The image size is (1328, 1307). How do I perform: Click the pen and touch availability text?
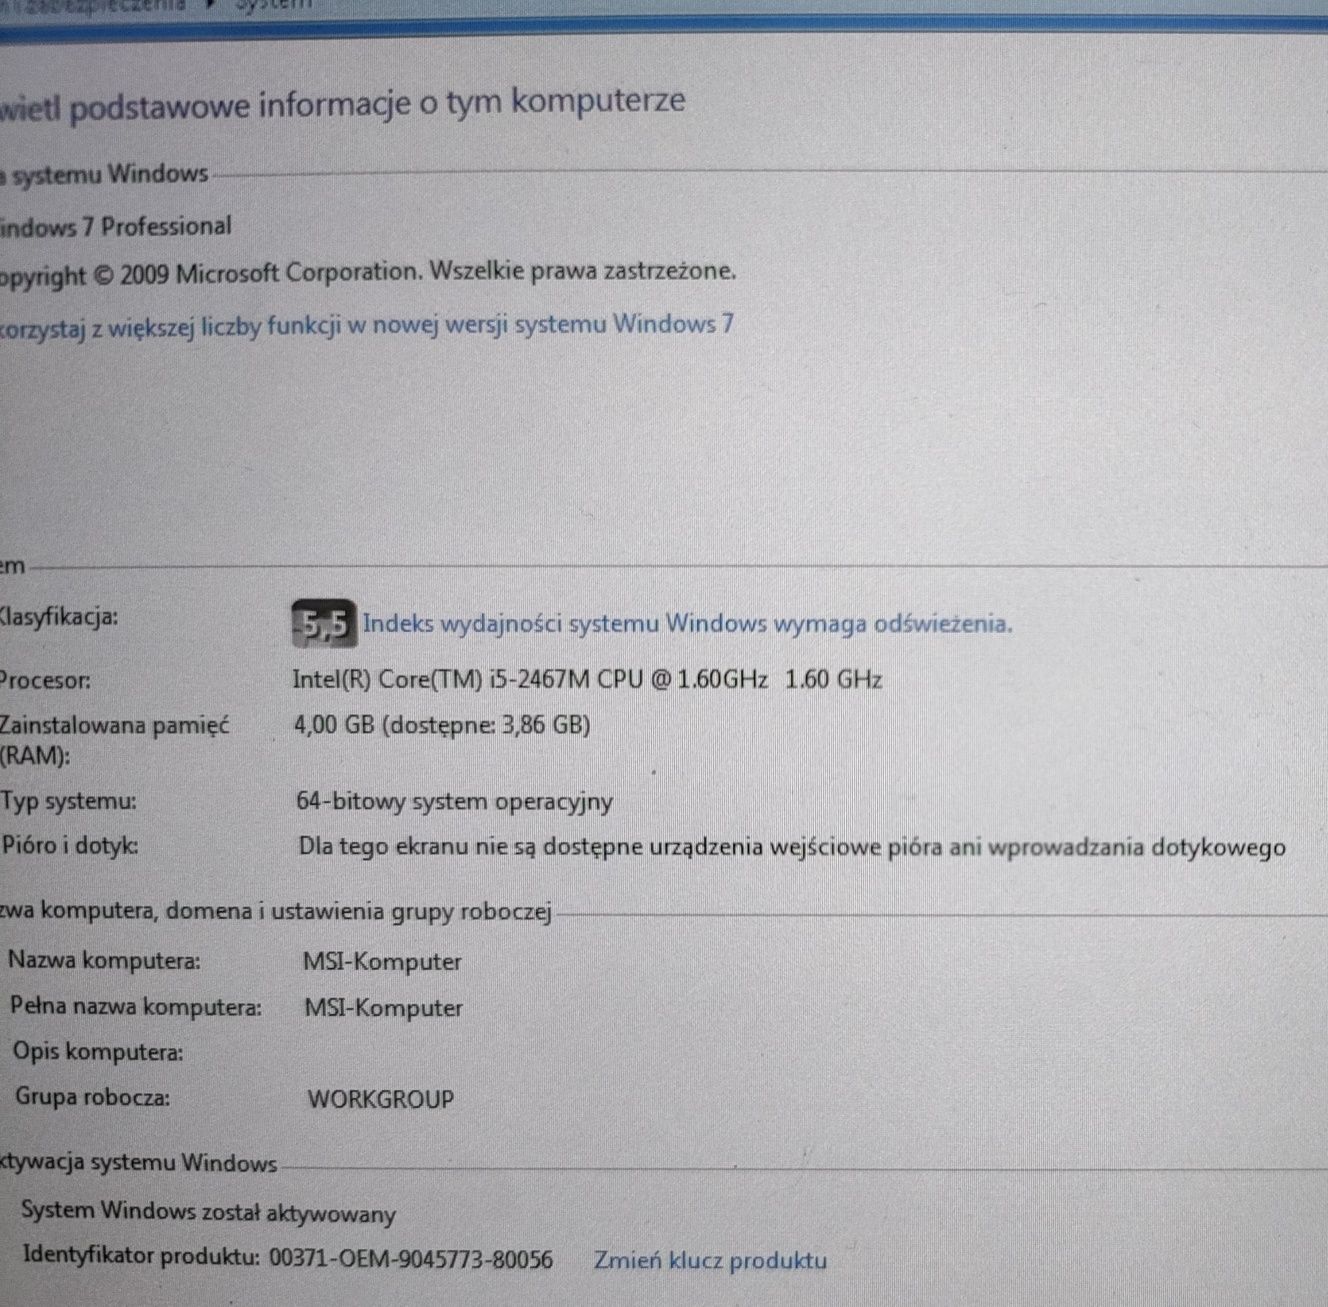791,848
